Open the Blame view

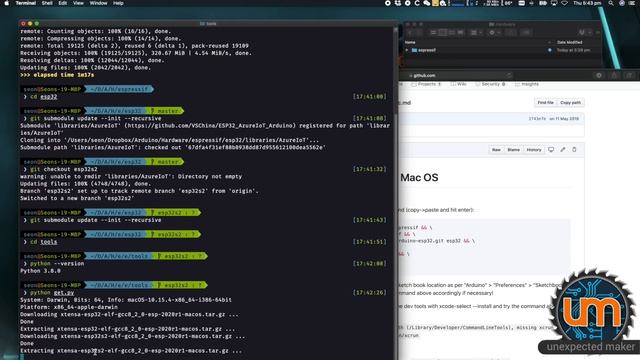click(513, 150)
